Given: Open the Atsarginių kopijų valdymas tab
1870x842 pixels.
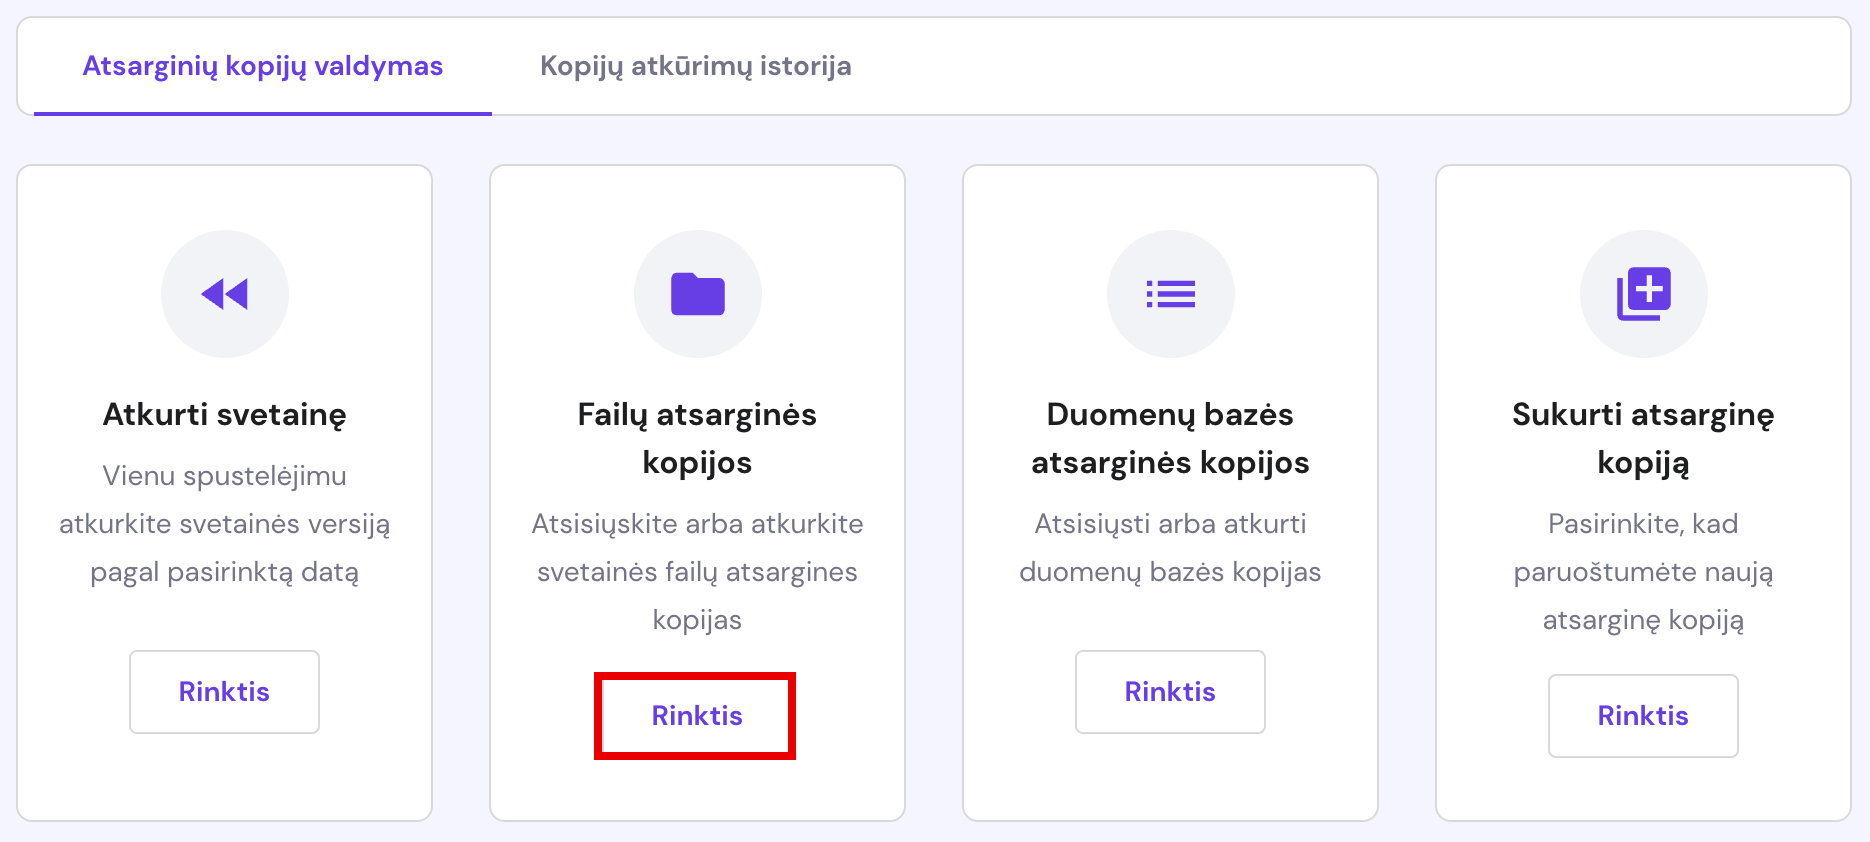Looking at the screenshot, I should [x=262, y=66].
